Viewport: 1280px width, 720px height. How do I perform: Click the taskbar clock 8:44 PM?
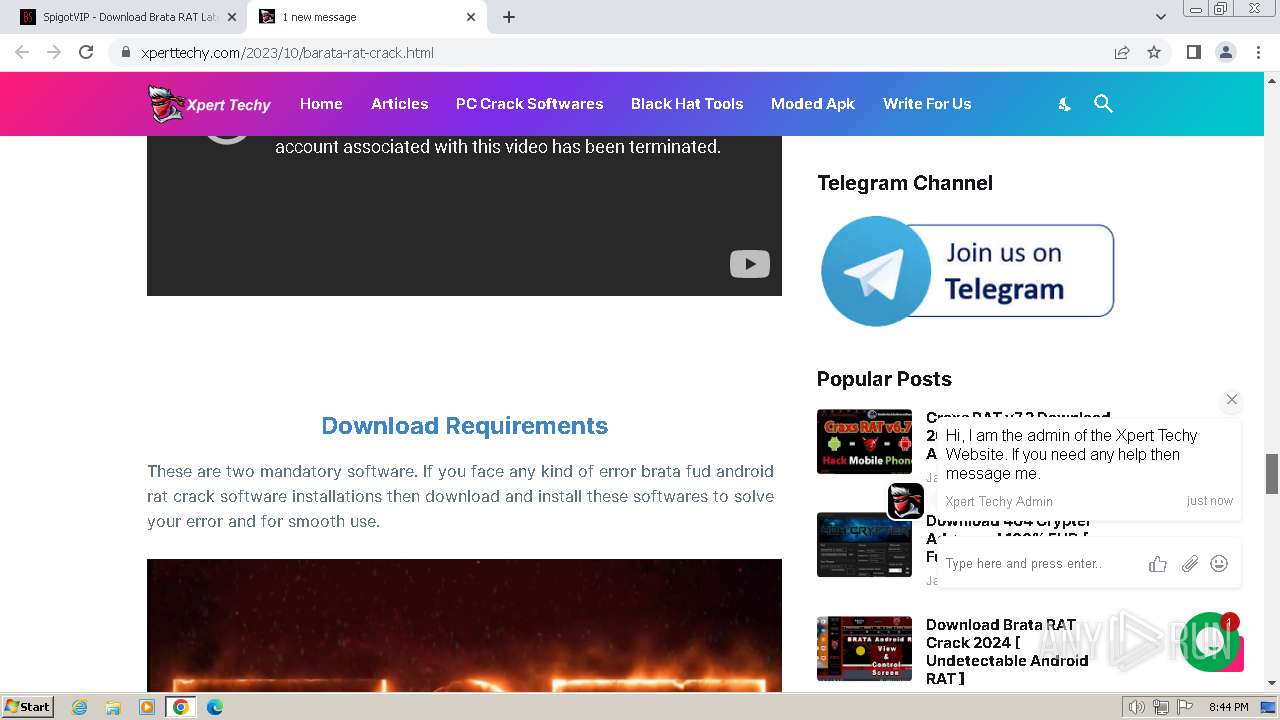1228,707
